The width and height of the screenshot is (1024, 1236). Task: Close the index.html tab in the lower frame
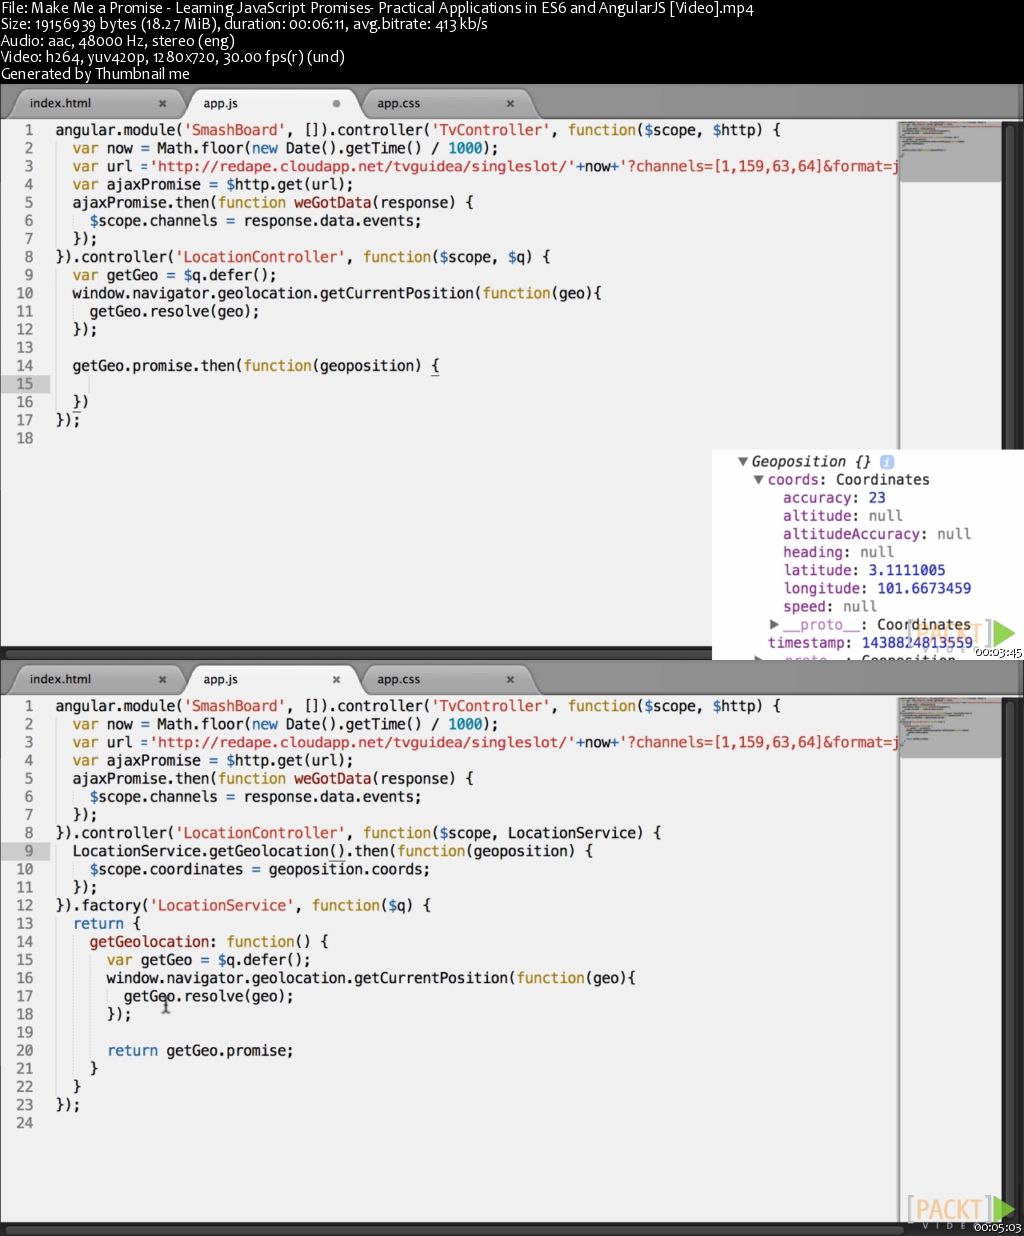[x=162, y=679]
